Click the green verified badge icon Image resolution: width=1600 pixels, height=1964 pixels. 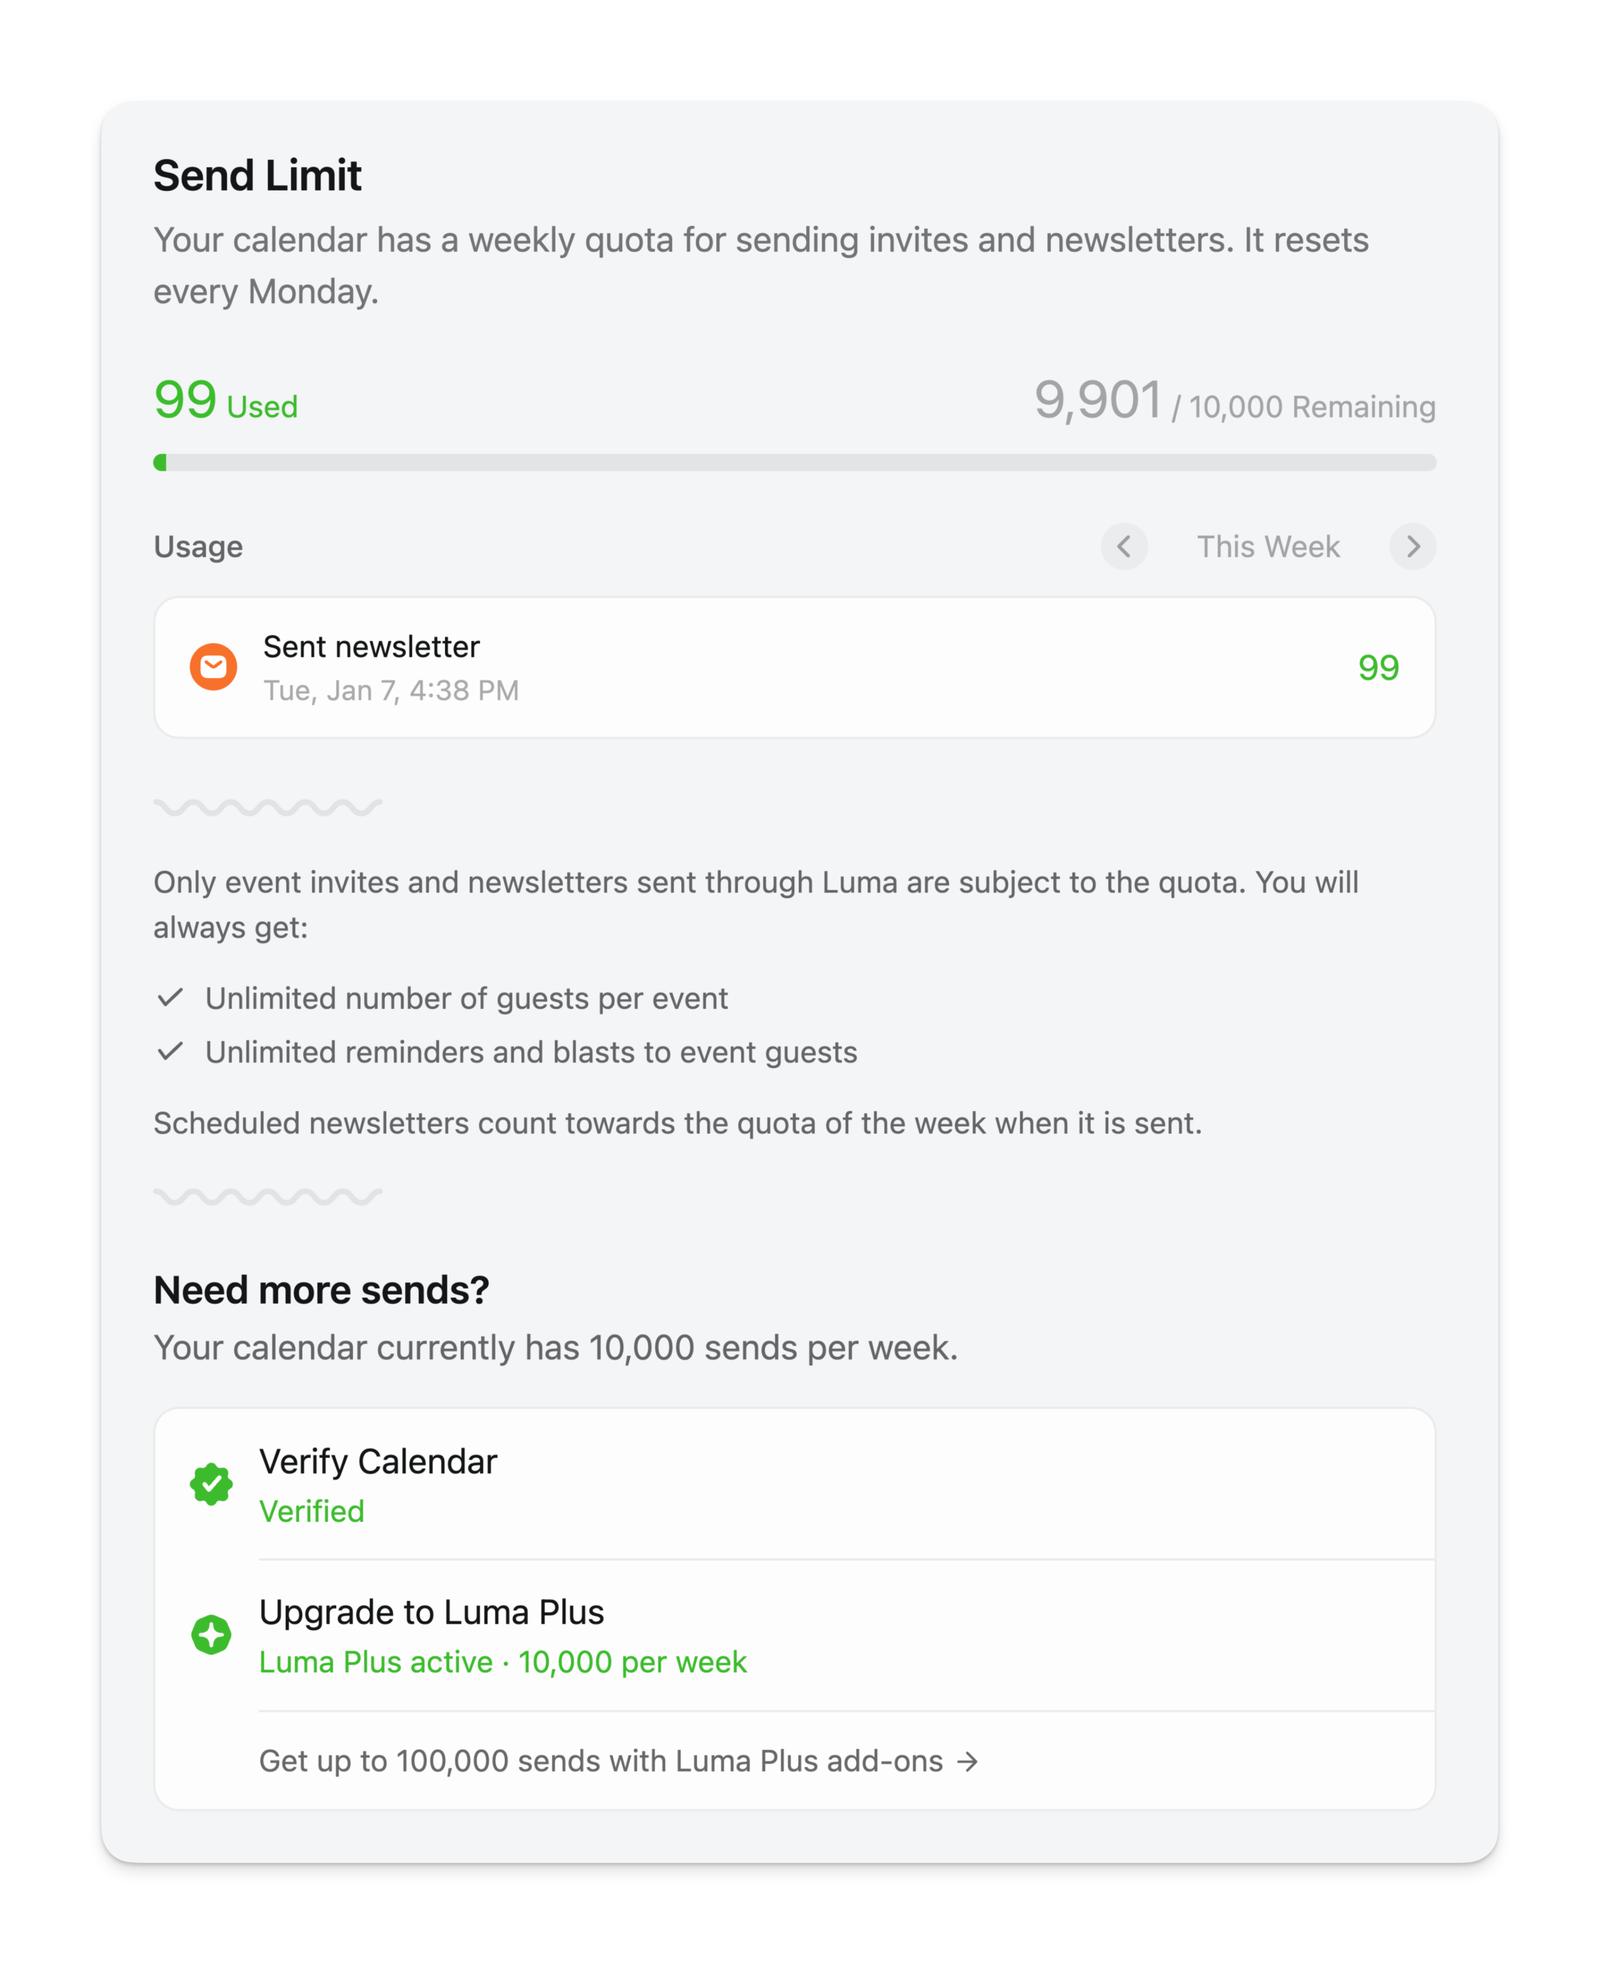(x=212, y=1484)
